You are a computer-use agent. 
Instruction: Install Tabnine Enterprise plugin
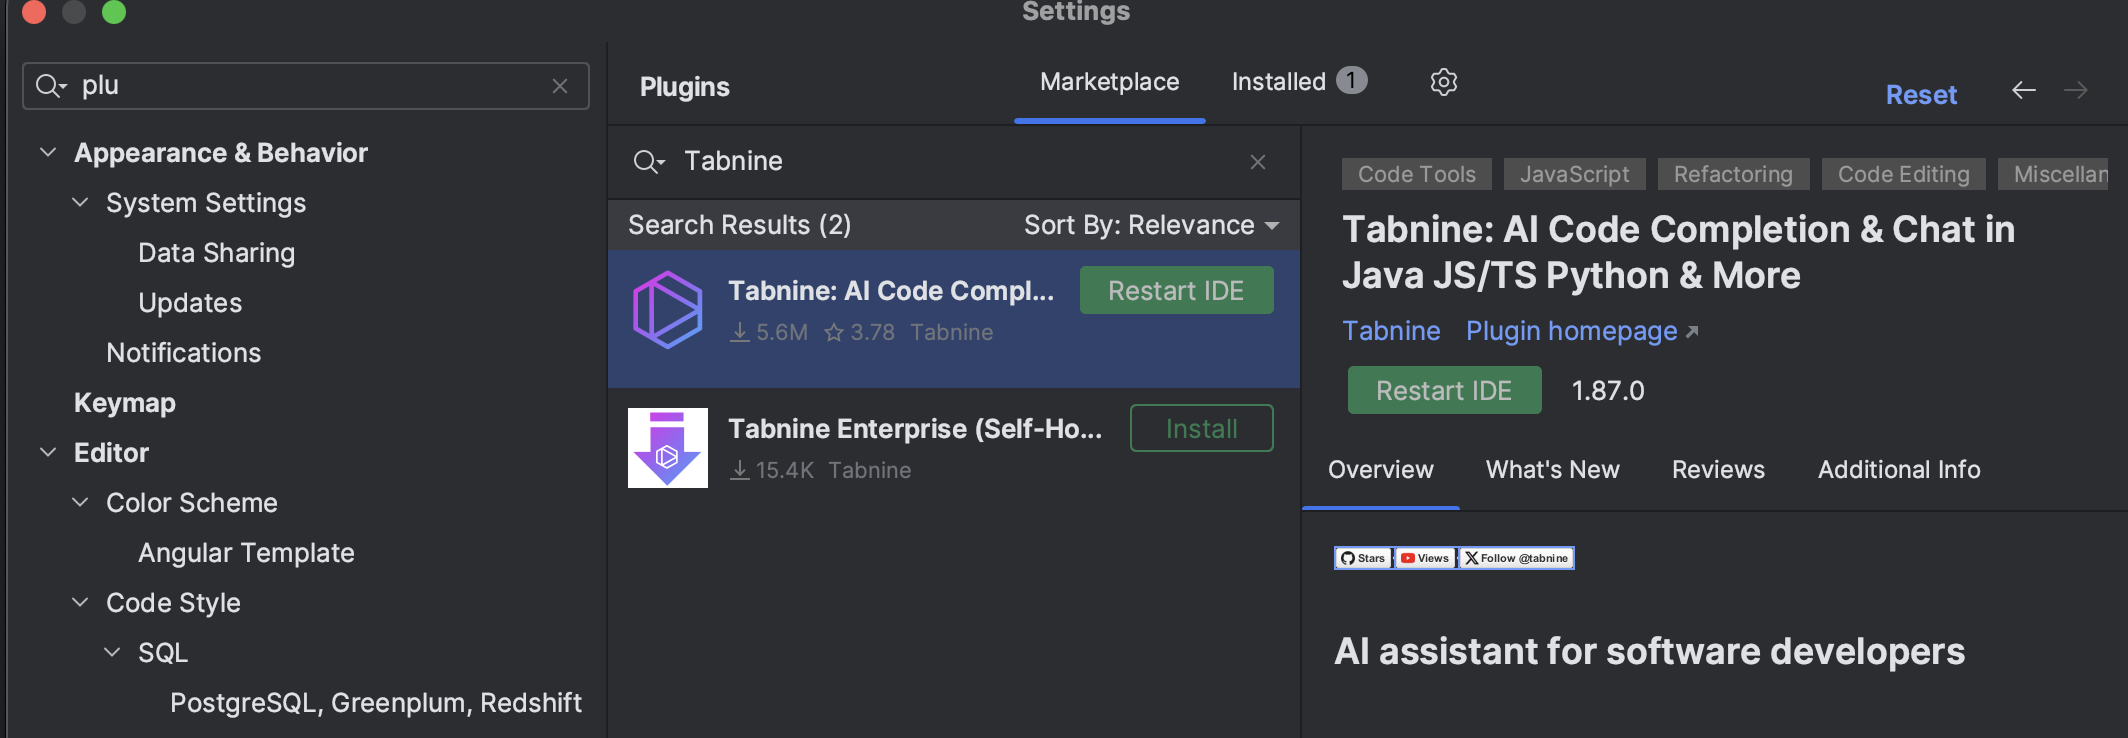(1201, 428)
